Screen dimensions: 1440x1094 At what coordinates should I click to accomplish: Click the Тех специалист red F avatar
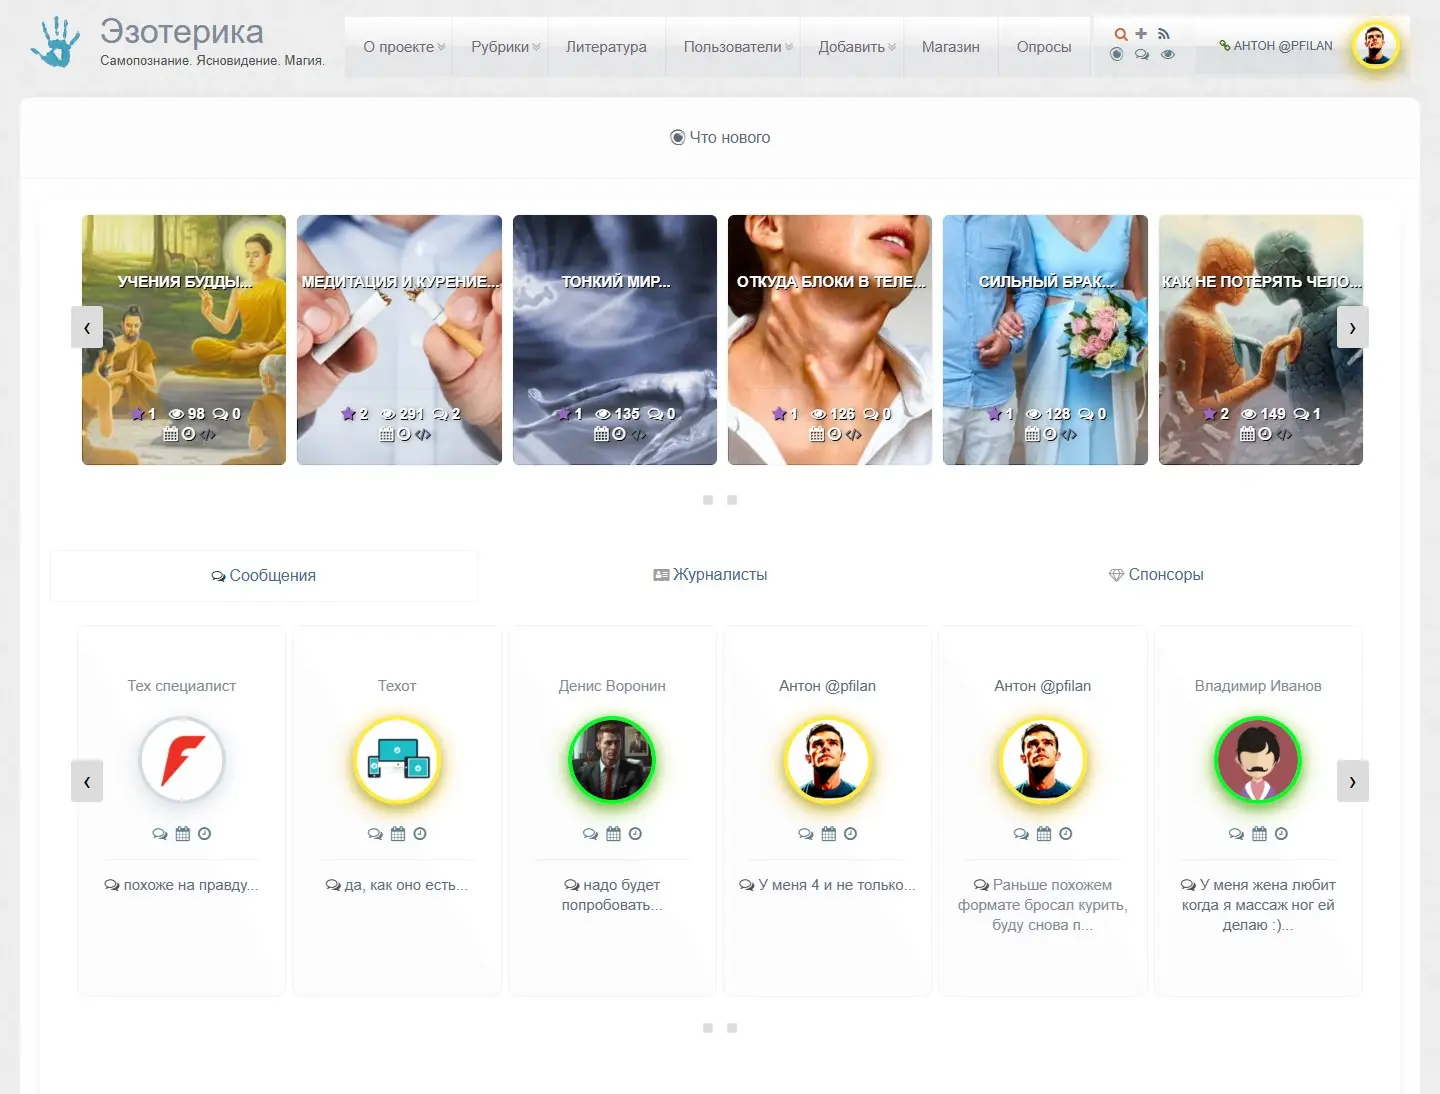pos(182,761)
